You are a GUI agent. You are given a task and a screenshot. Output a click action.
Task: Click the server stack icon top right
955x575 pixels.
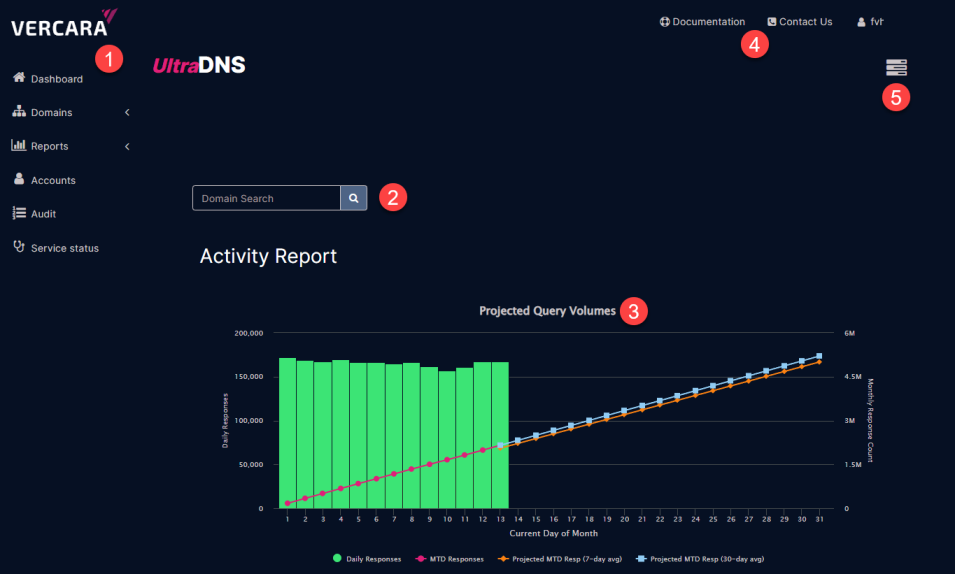coord(896,67)
